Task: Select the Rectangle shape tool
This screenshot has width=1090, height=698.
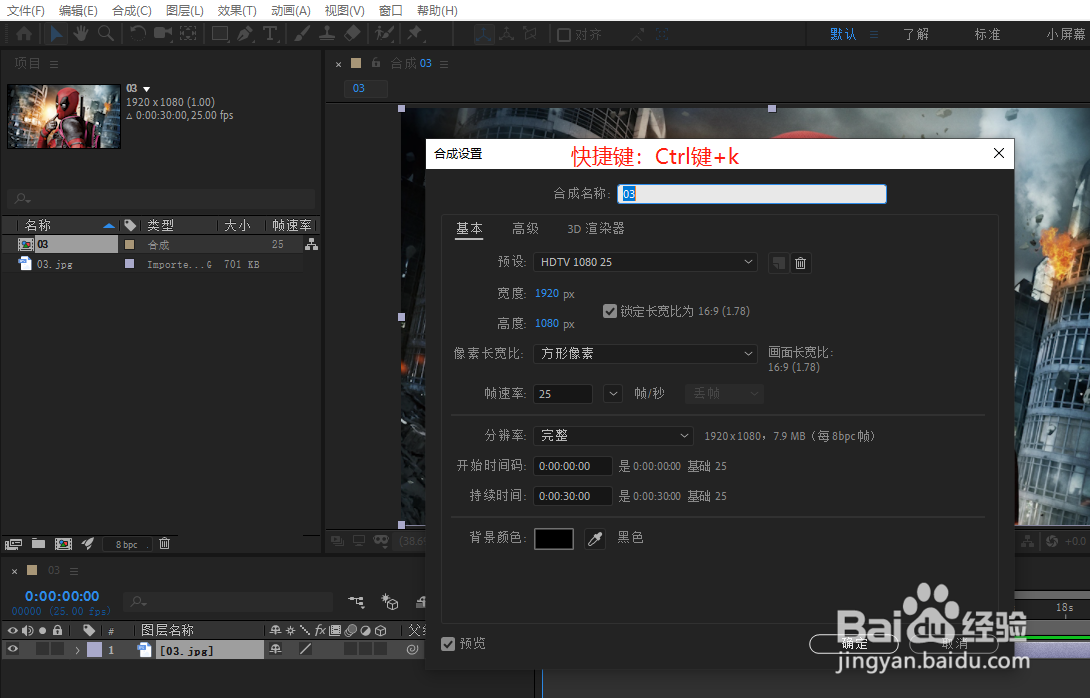Action: (x=220, y=33)
